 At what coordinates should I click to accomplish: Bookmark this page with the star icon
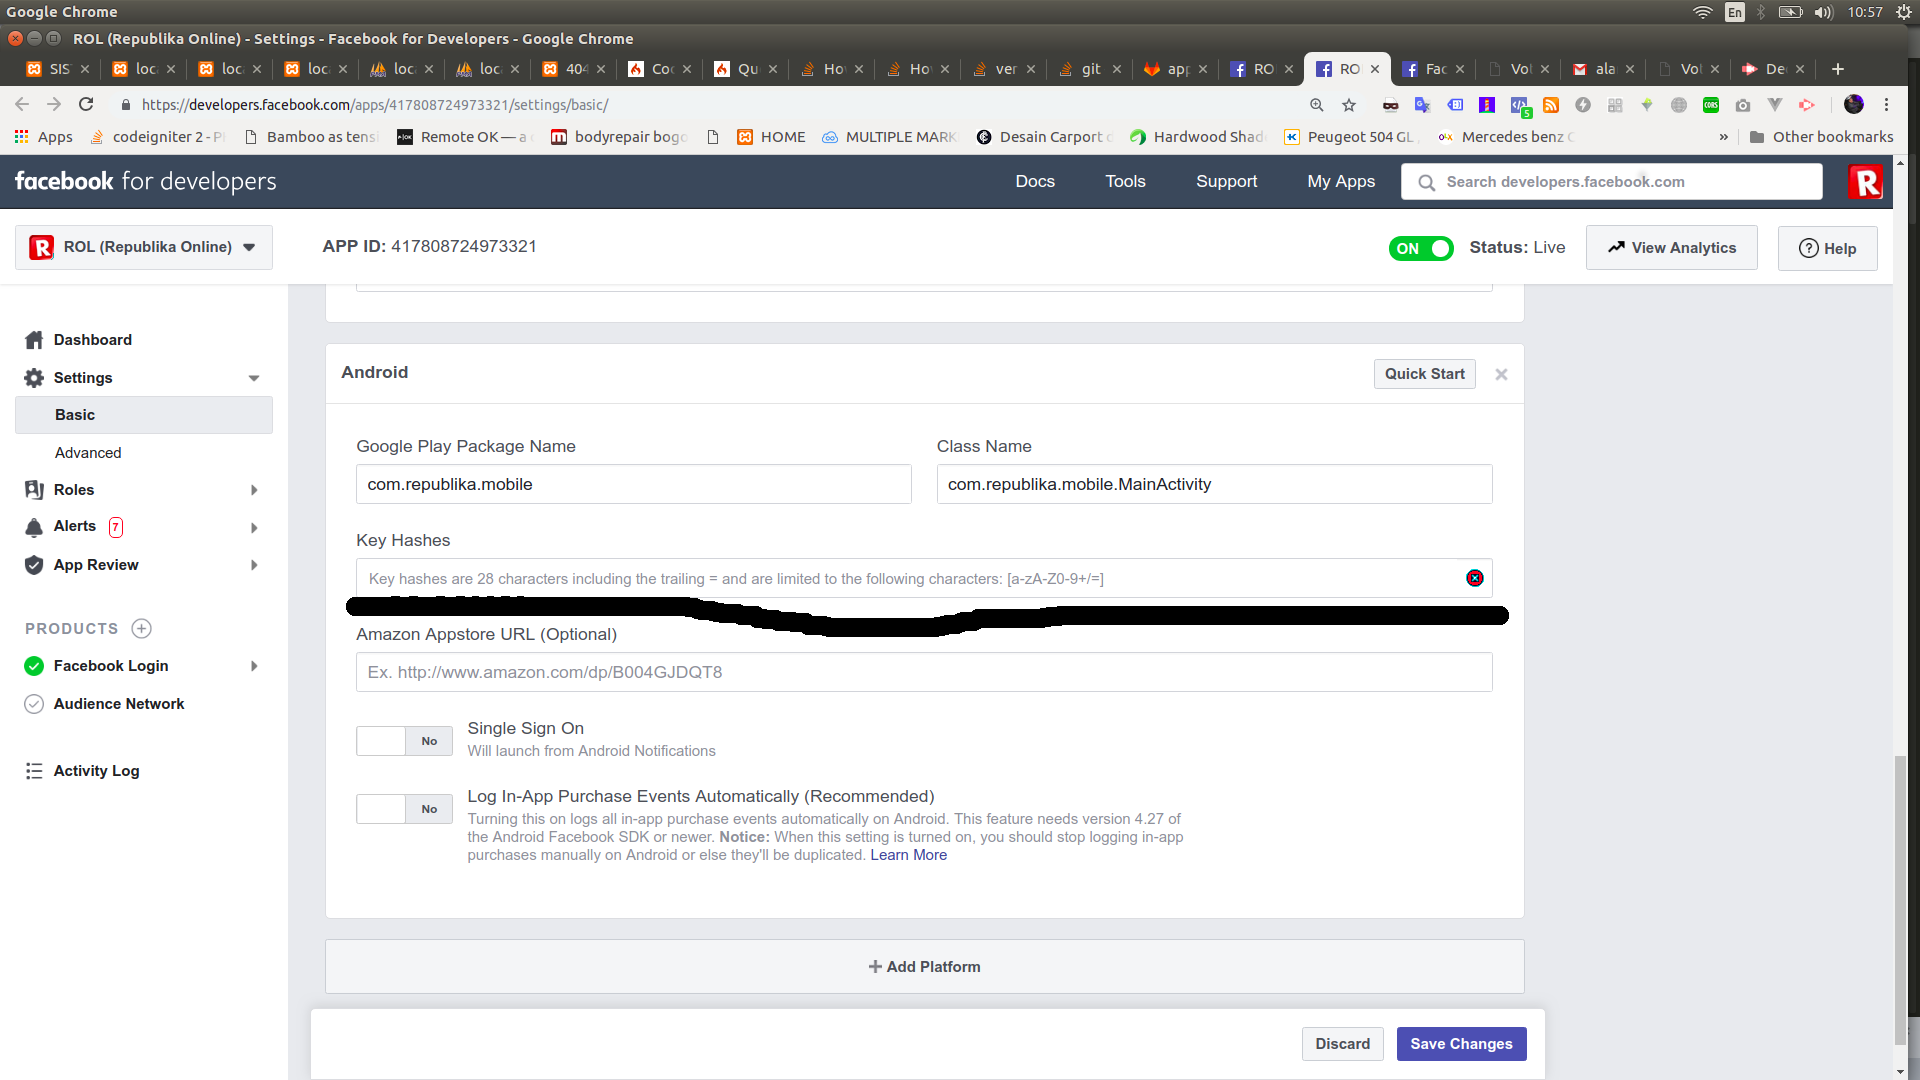point(1349,105)
